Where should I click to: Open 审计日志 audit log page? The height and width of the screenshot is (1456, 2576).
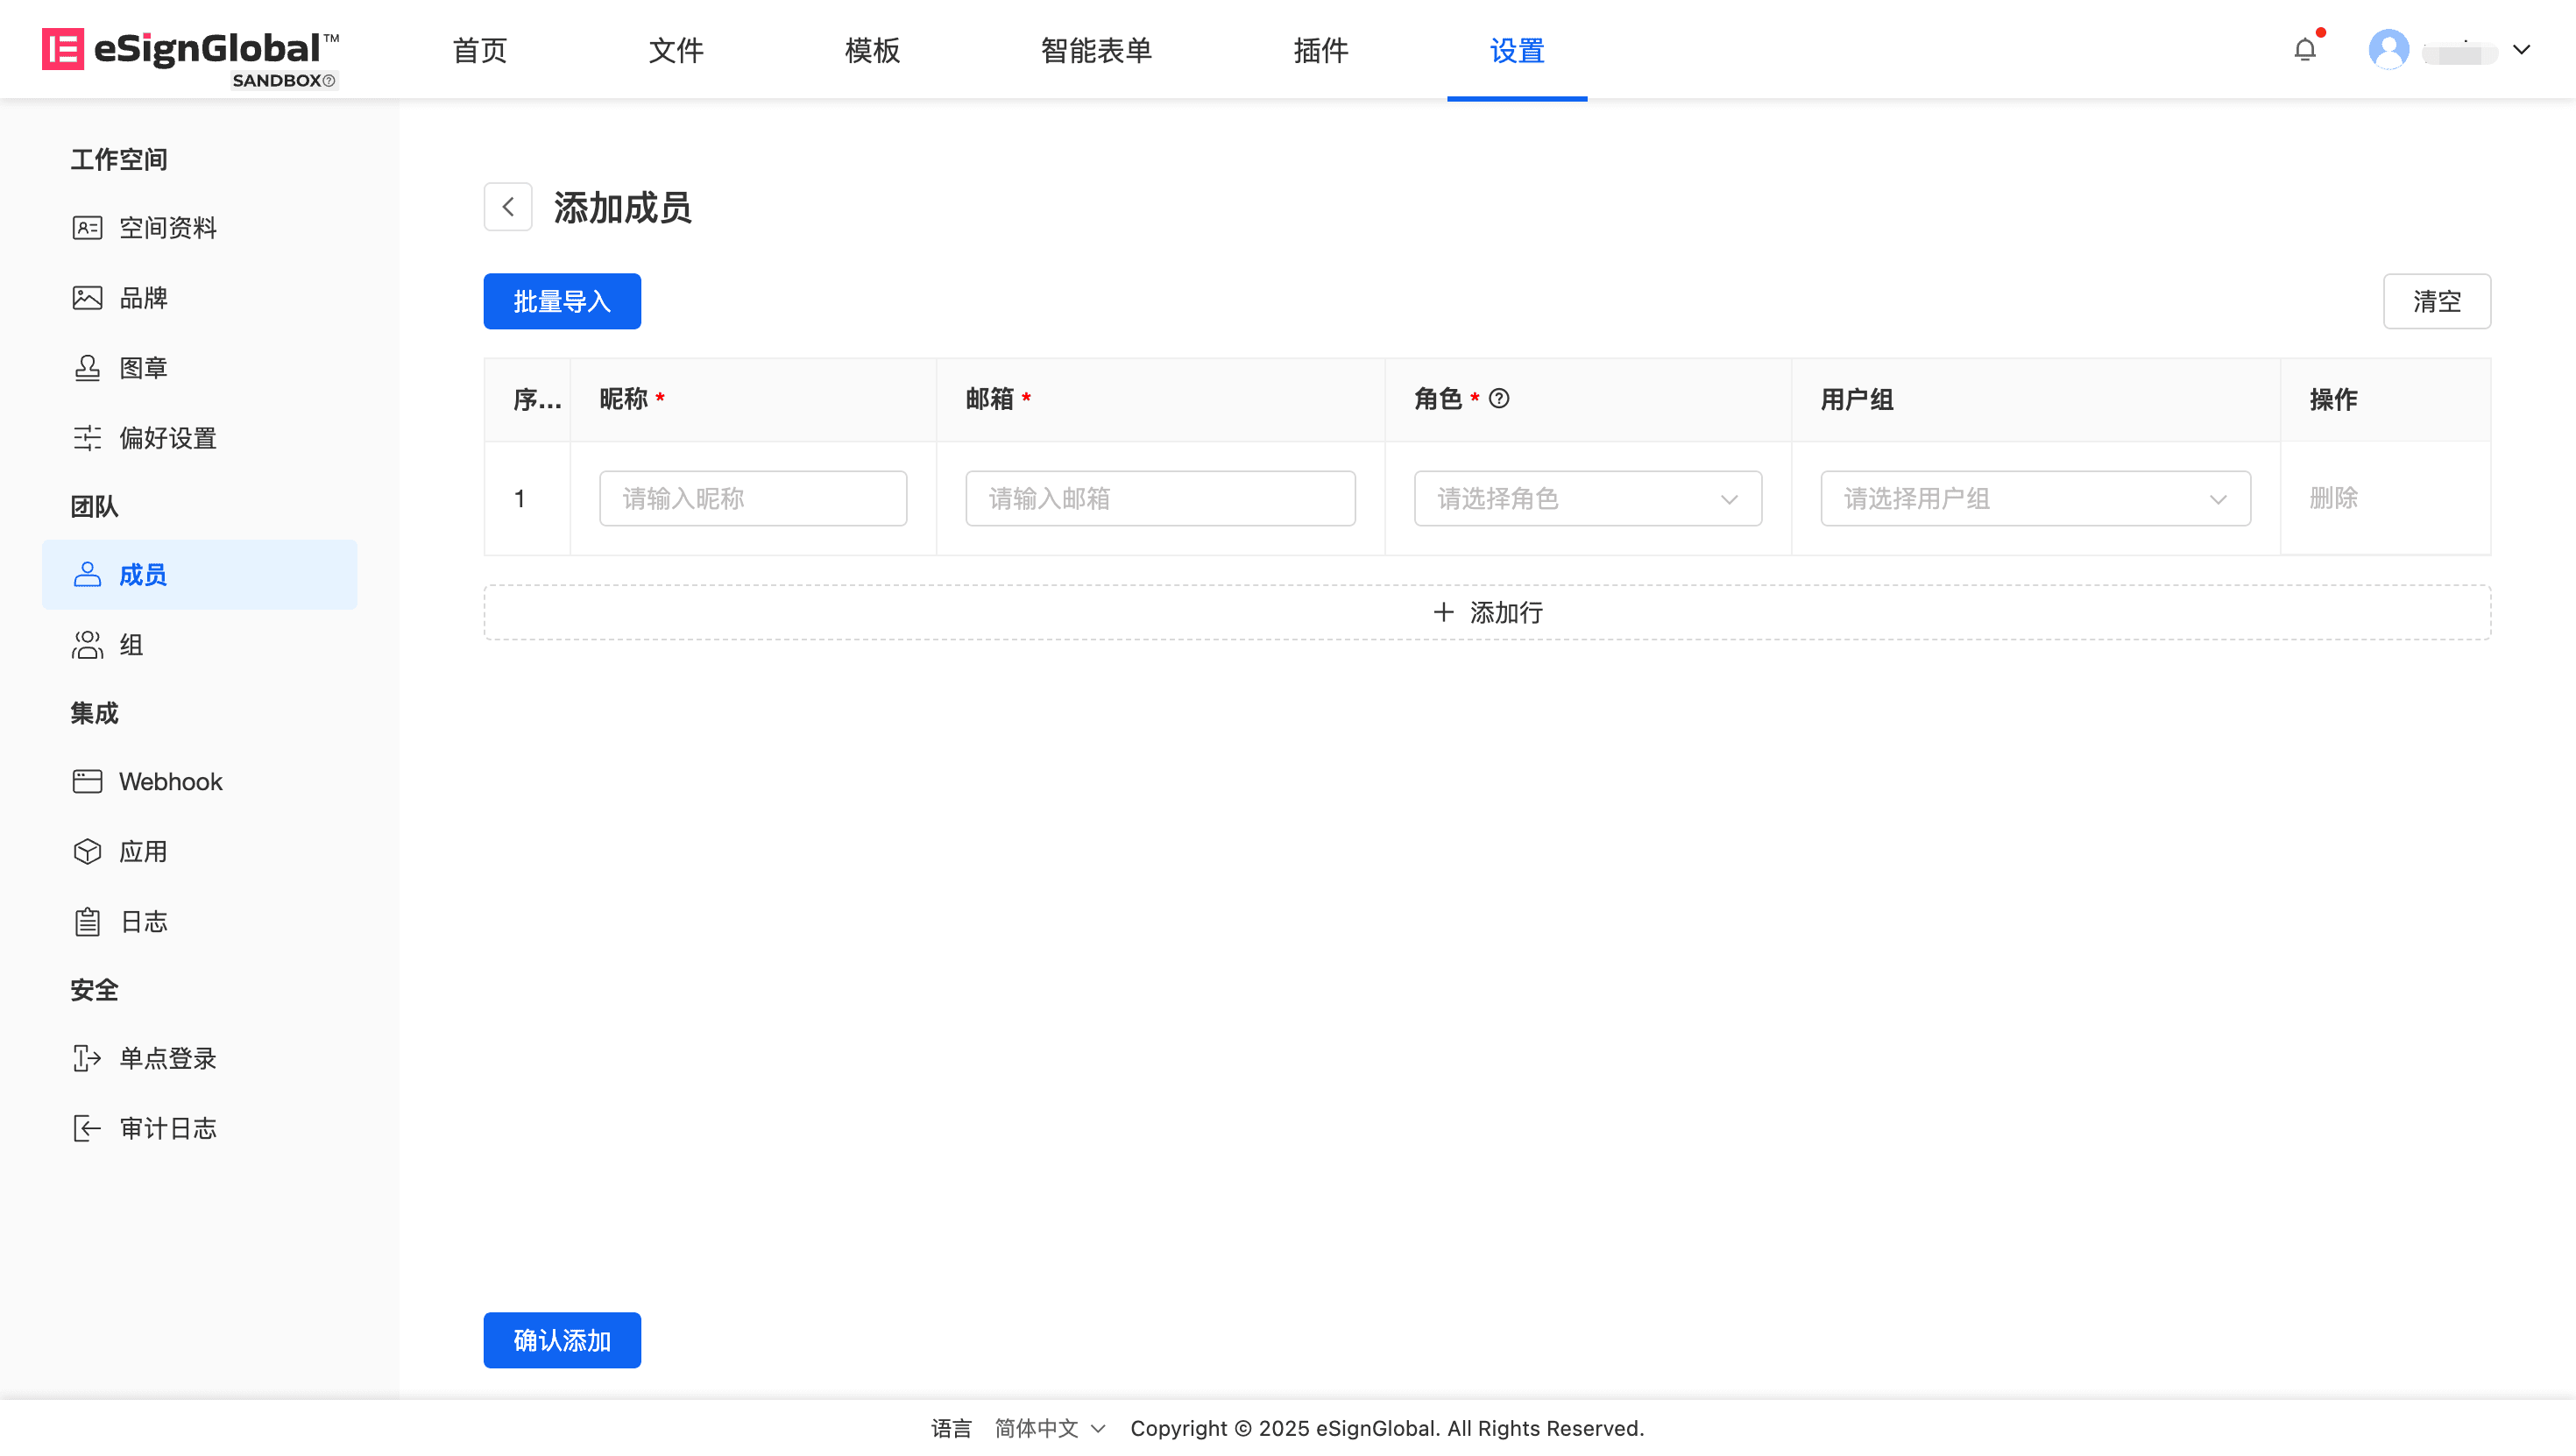[167, 1128]
